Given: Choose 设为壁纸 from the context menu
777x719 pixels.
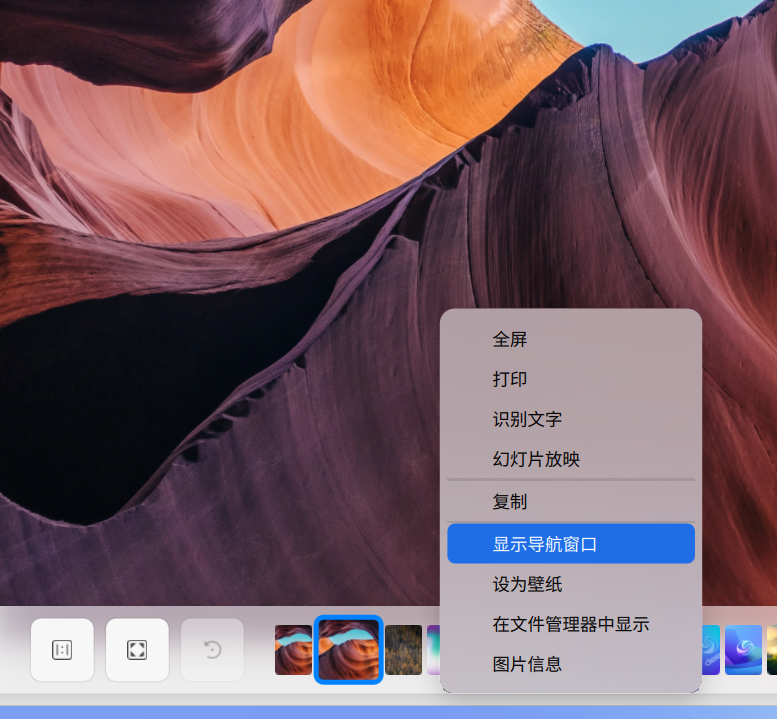Looking at the screenshot, I should [571, 584].
